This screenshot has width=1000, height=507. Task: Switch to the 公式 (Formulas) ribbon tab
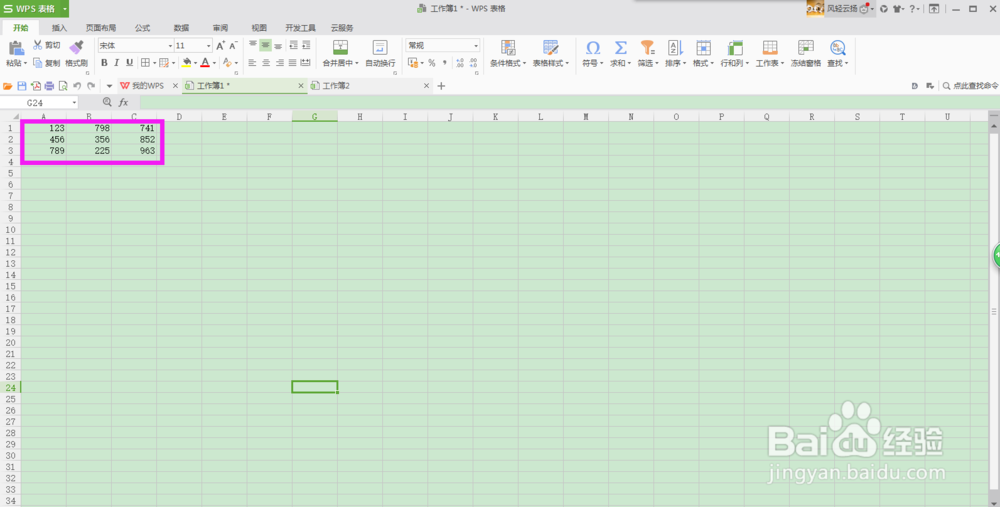[x=142, y=28]
